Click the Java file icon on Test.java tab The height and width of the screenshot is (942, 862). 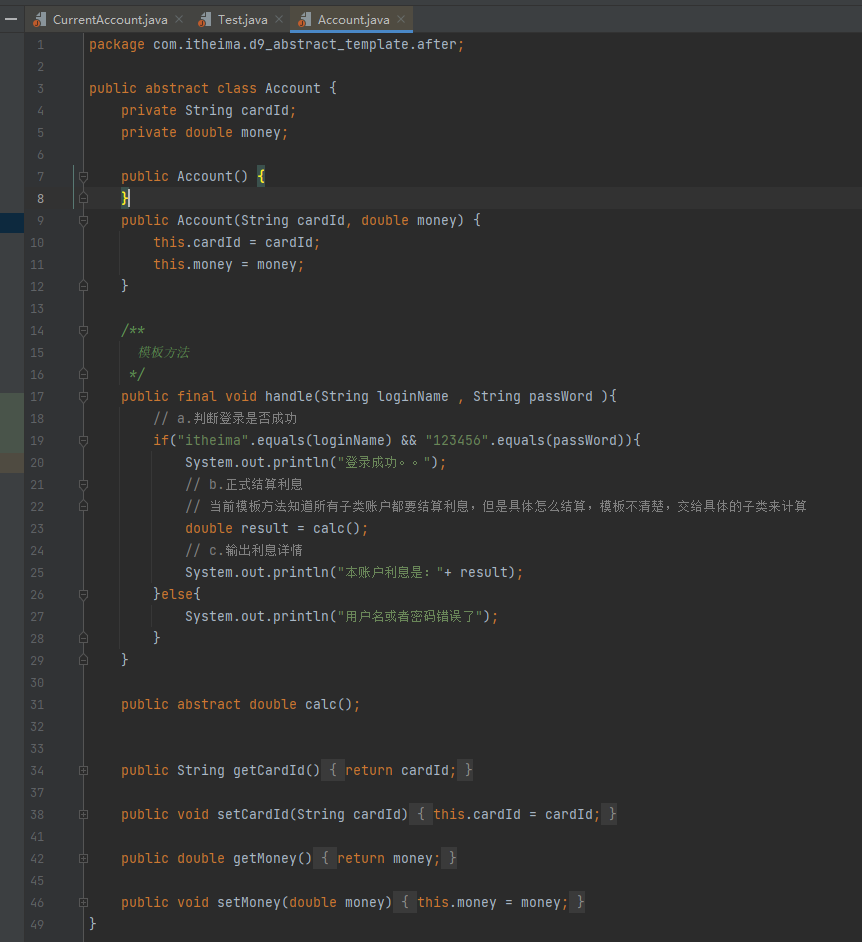tap(205, 20)
